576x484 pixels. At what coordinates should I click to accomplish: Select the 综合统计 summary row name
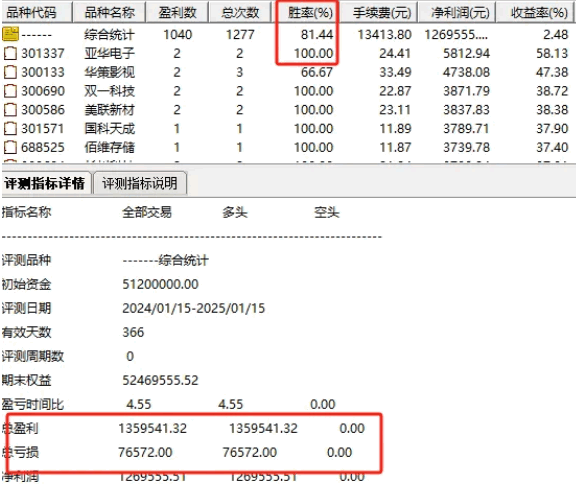(109, 35)
